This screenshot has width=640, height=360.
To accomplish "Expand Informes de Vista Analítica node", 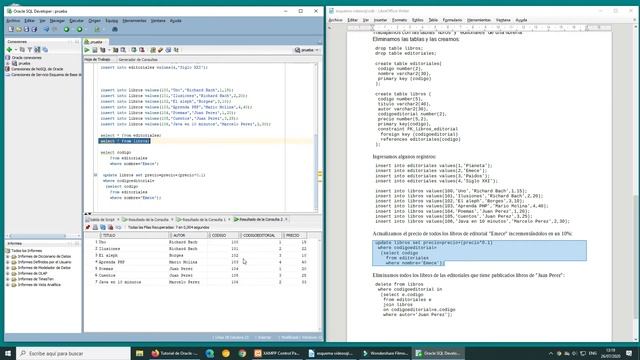I will (x=8, y=285).
